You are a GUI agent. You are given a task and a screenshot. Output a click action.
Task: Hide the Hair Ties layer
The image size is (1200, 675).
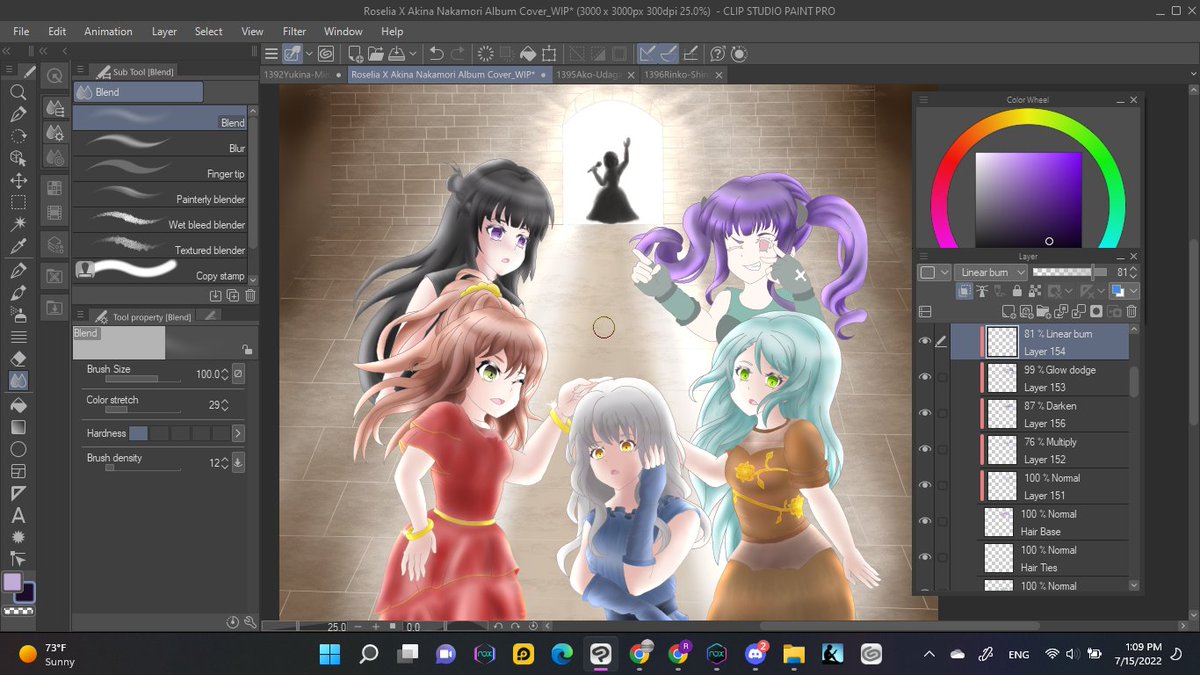point(925,558)
